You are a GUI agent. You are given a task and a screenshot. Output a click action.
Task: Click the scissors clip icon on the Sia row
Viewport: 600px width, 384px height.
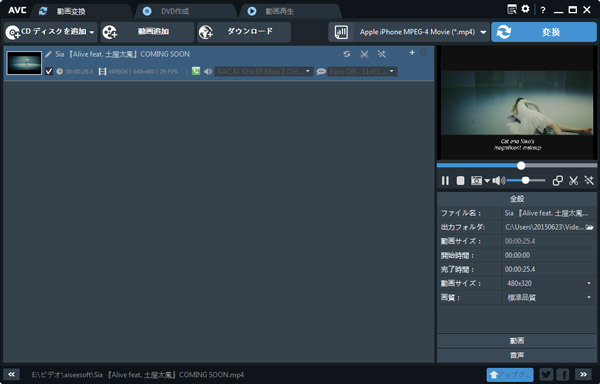364,54
